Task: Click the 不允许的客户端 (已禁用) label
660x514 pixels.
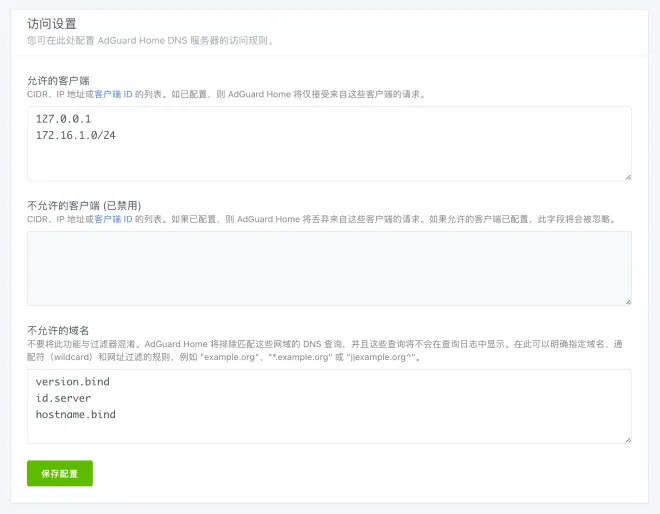Action: point(84,206)
